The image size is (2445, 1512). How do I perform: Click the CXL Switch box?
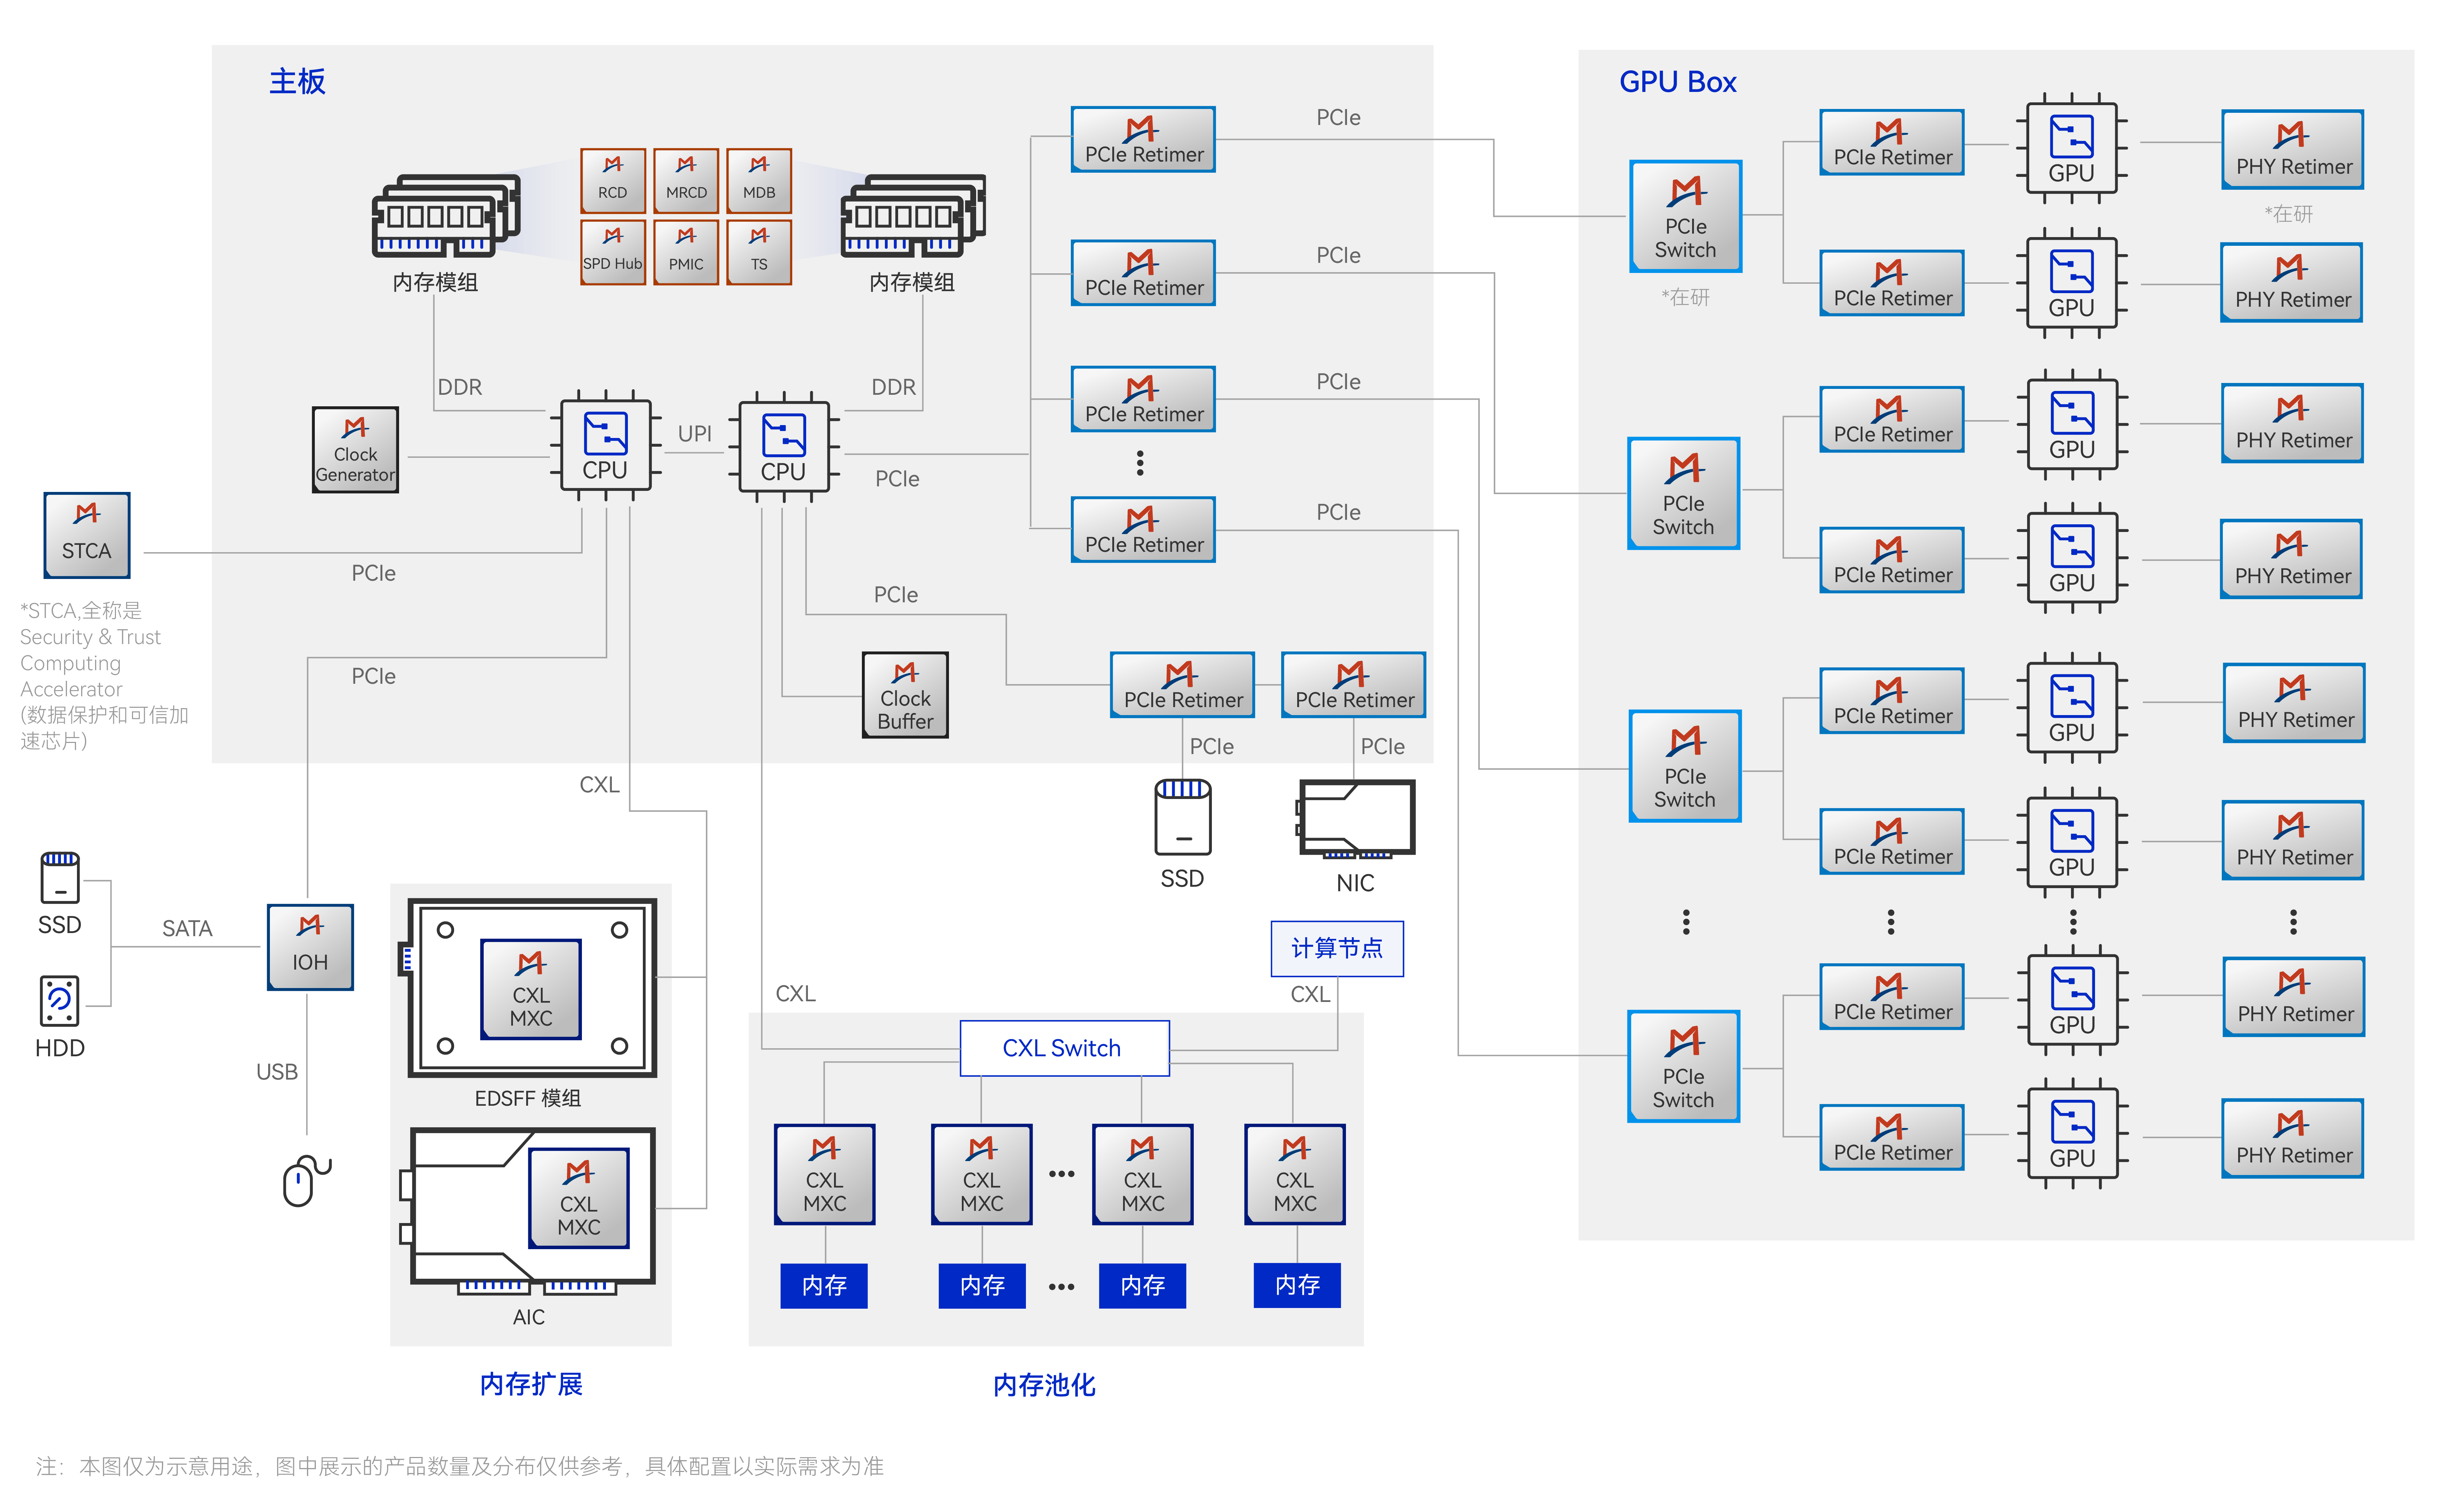1064,1048
